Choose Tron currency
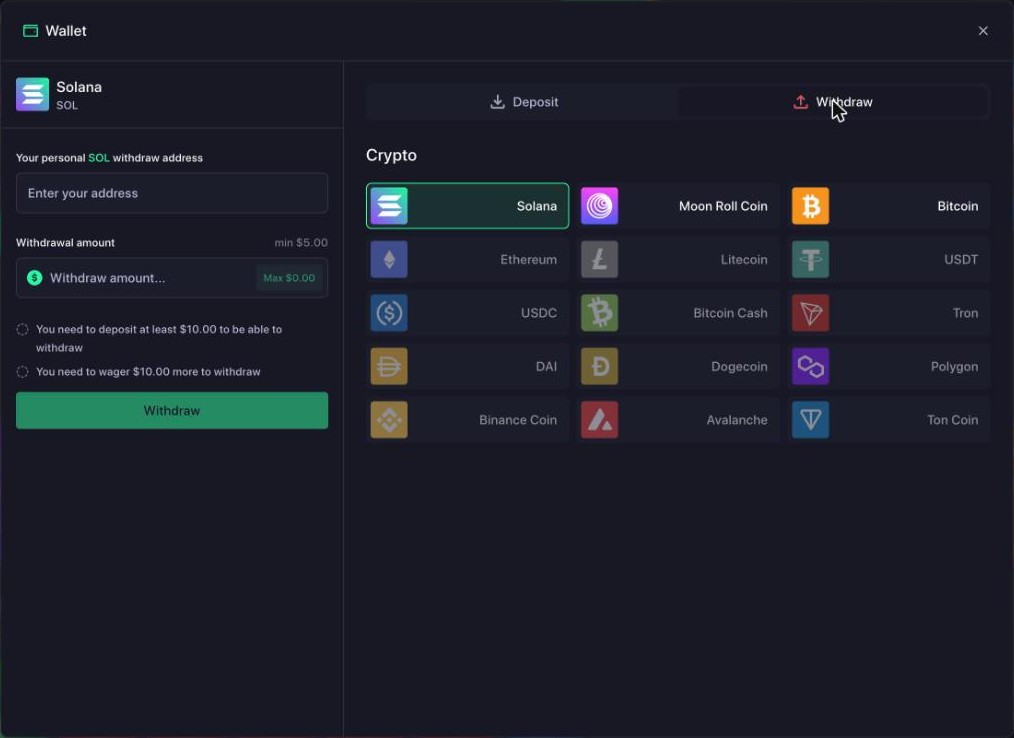 click(x=889, y=313)
